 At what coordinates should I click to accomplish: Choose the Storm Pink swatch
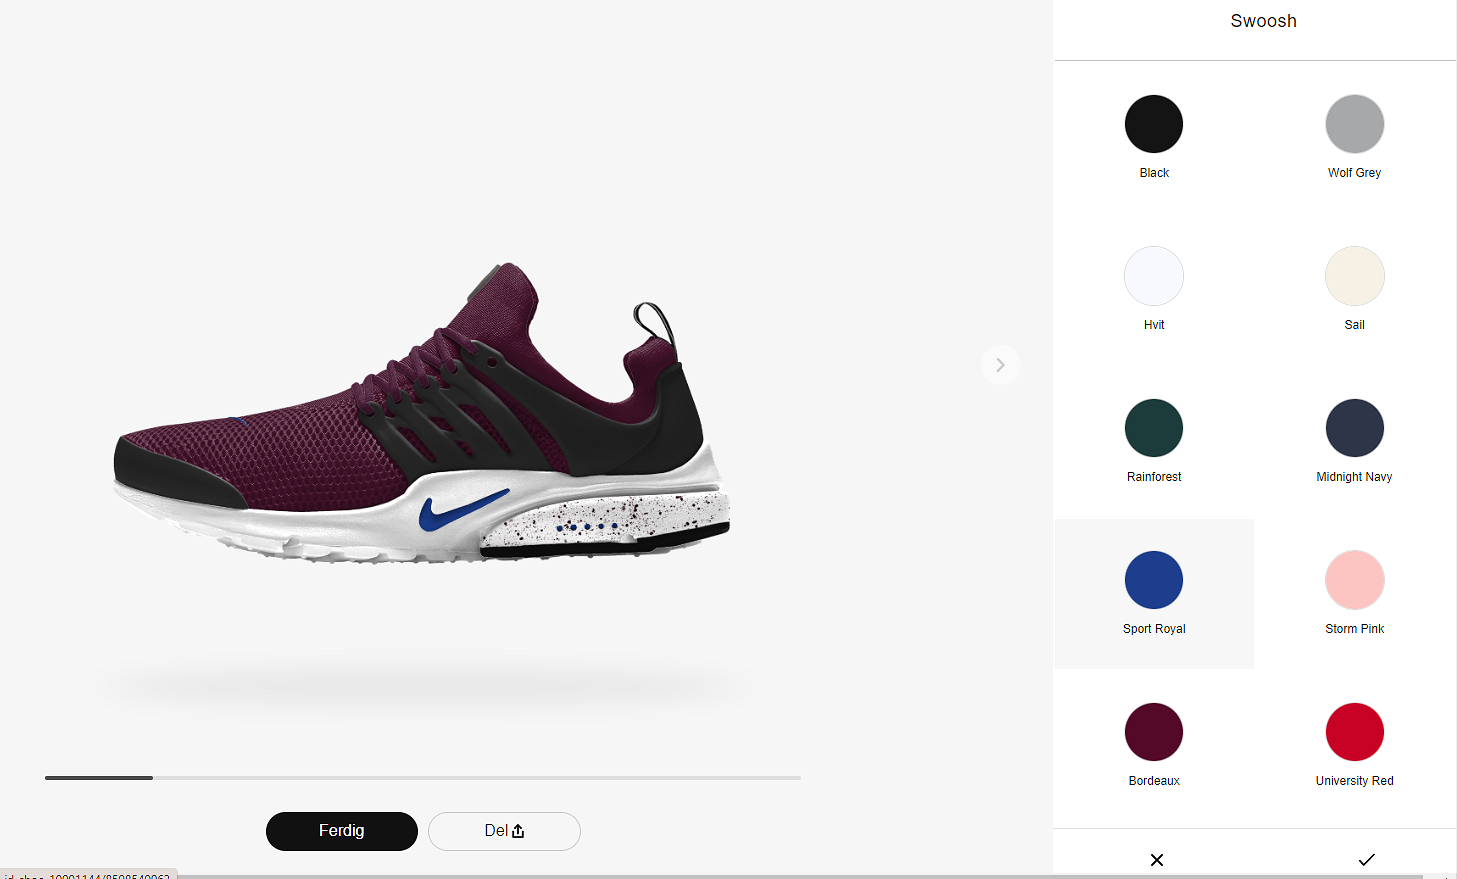click(1355, 580)
